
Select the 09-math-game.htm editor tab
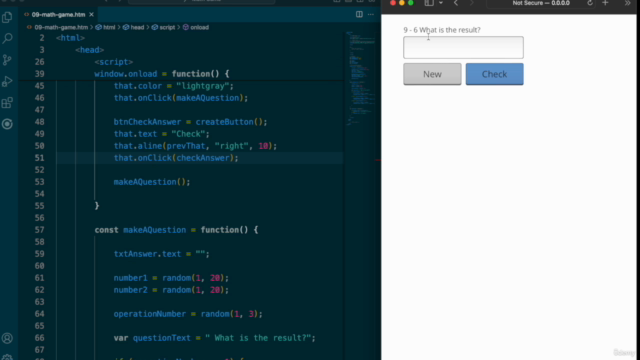point(58,15)
